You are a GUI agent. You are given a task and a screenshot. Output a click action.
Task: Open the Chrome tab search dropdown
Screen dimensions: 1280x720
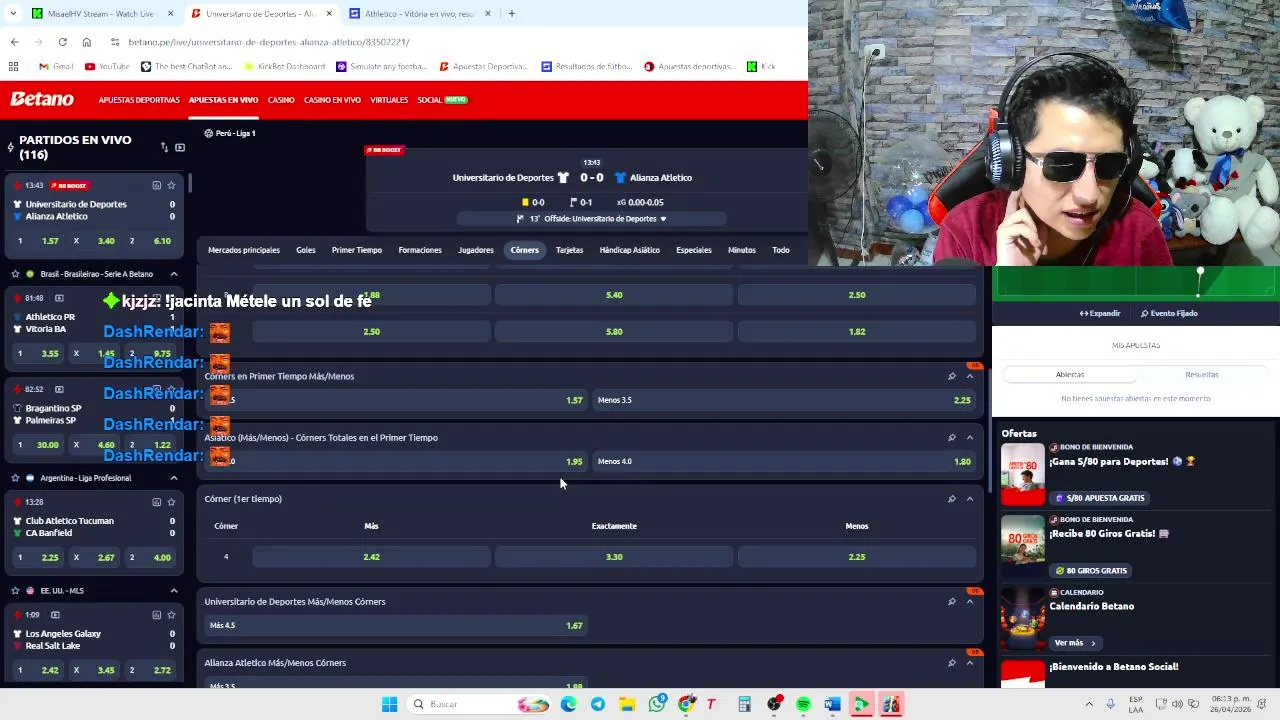(13, 14)
